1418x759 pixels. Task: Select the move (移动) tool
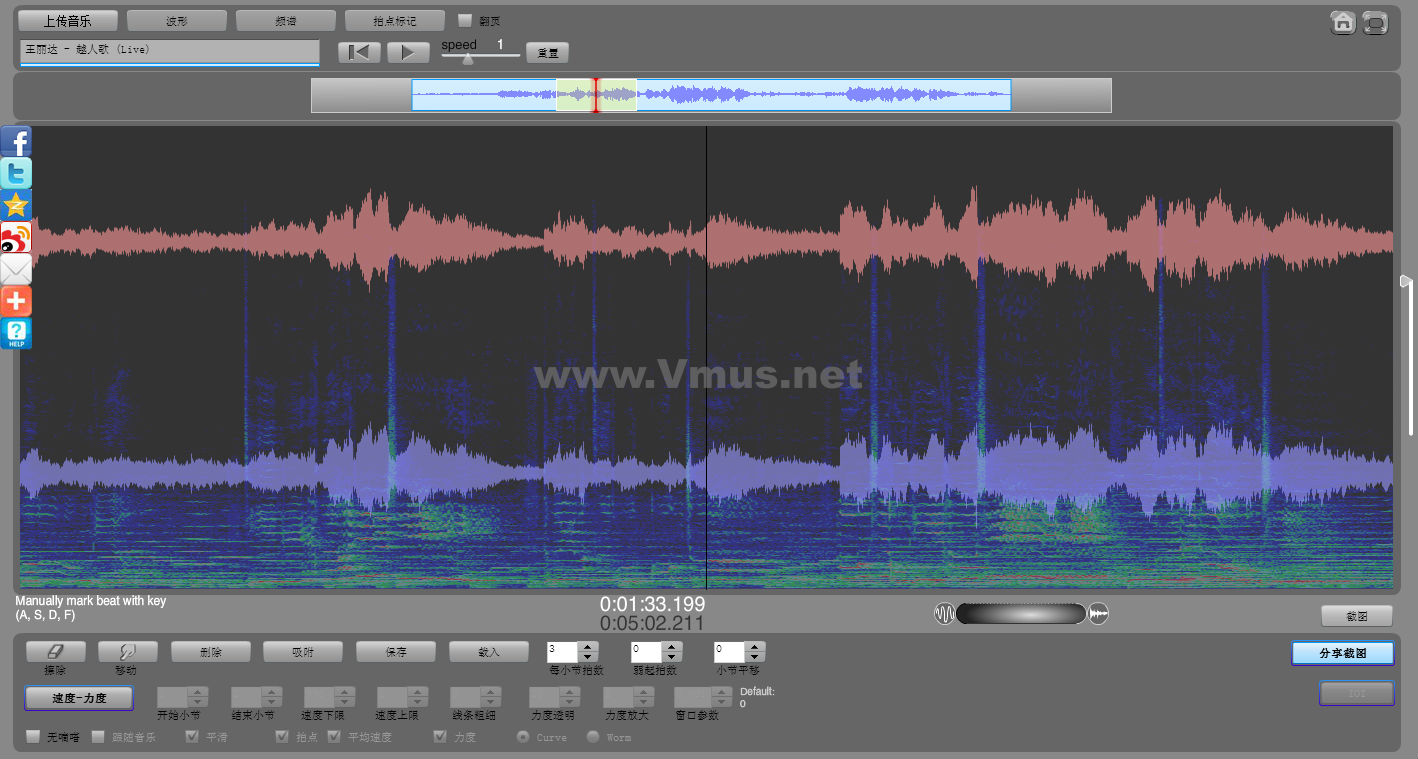point(126,652)
